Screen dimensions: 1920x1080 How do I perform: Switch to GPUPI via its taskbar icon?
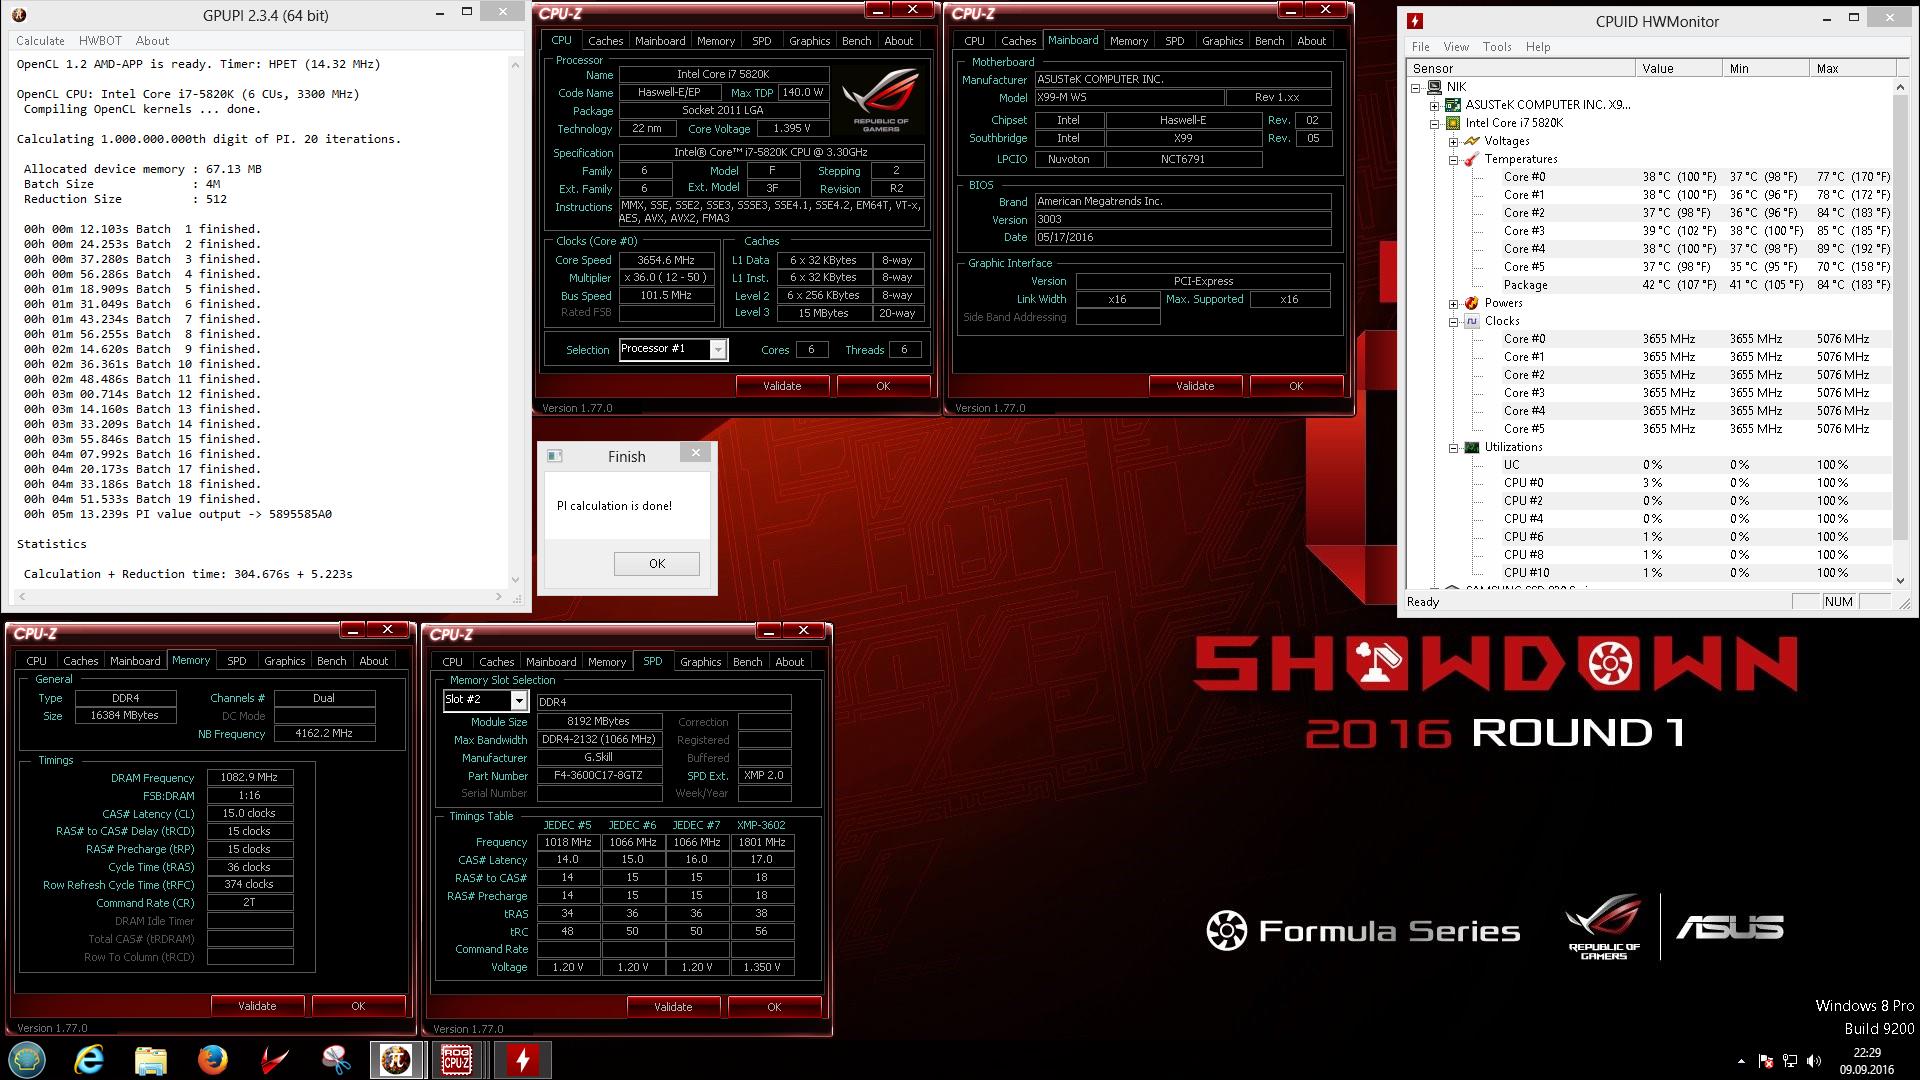pyautogui.click(x=397, y=1059)
